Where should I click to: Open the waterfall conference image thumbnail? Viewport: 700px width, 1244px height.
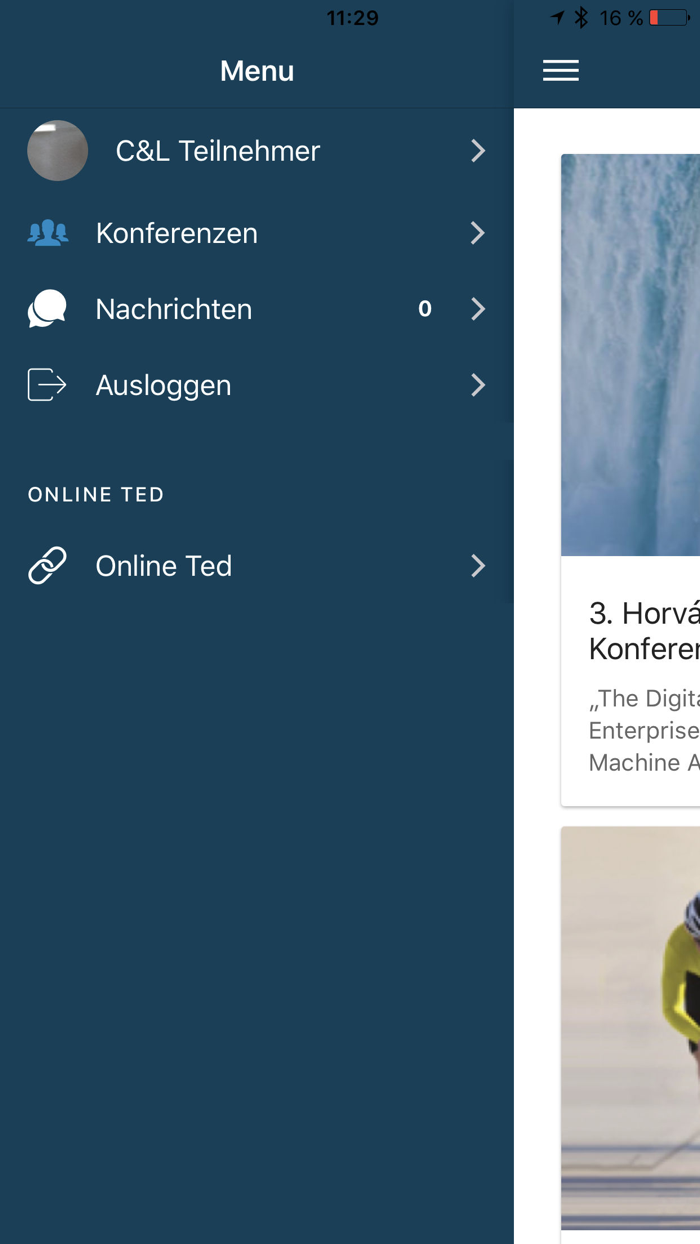coord(630,355)
